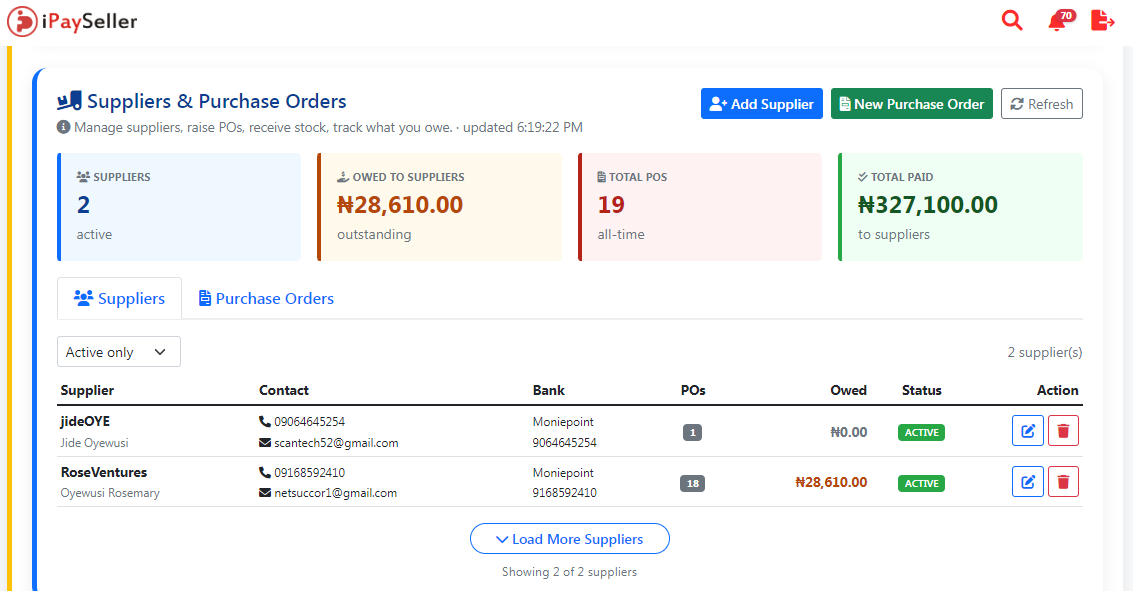This screenshot has width=1133, height=591.
Task: Delete the jideOYE supplier
Action: coord(1063,431)
